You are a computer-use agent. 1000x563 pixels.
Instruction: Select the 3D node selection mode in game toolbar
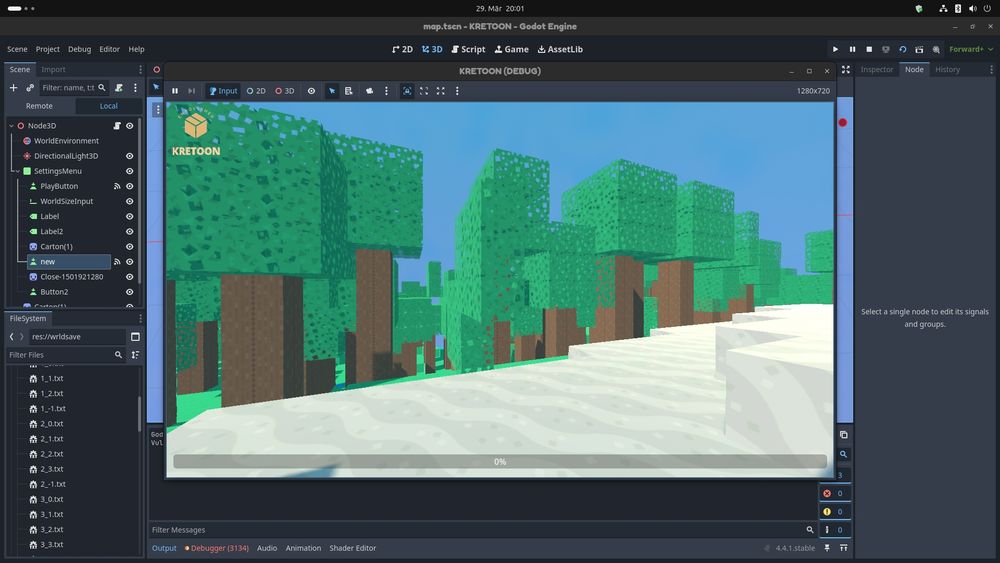(285, 91)
